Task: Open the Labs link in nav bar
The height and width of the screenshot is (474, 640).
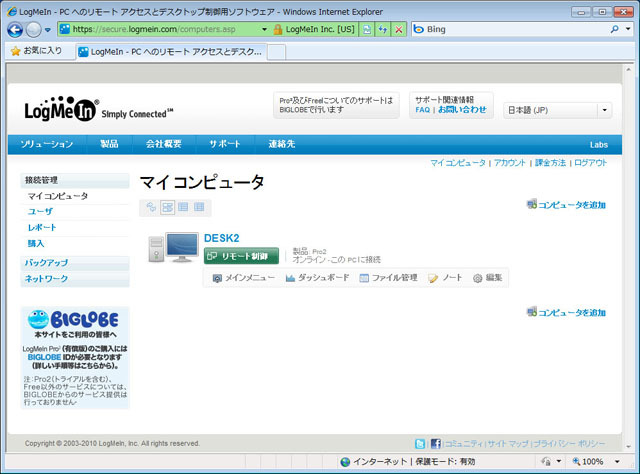Action: pyautogui.click(x=599, y=145)
